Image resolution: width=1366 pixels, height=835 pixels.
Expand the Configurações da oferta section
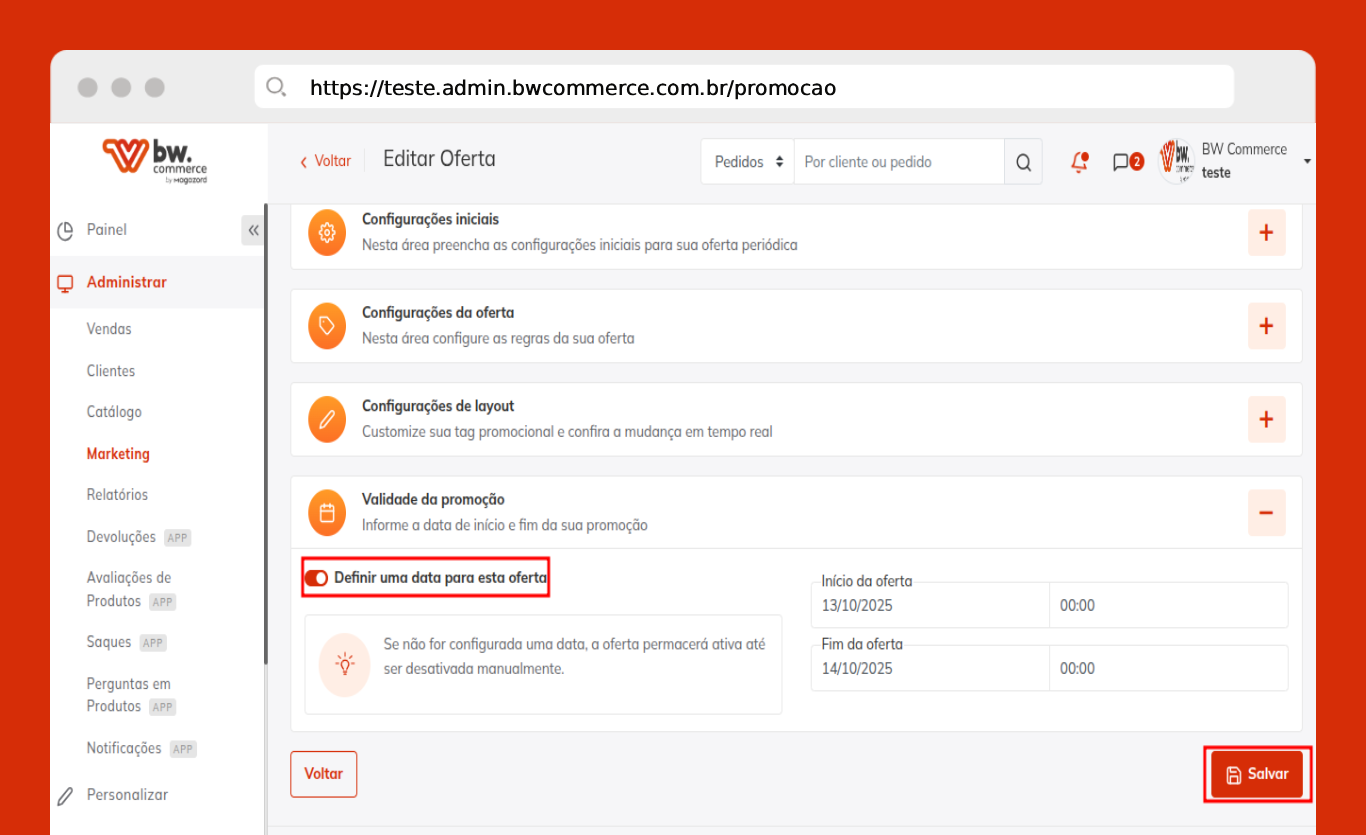1266,326
